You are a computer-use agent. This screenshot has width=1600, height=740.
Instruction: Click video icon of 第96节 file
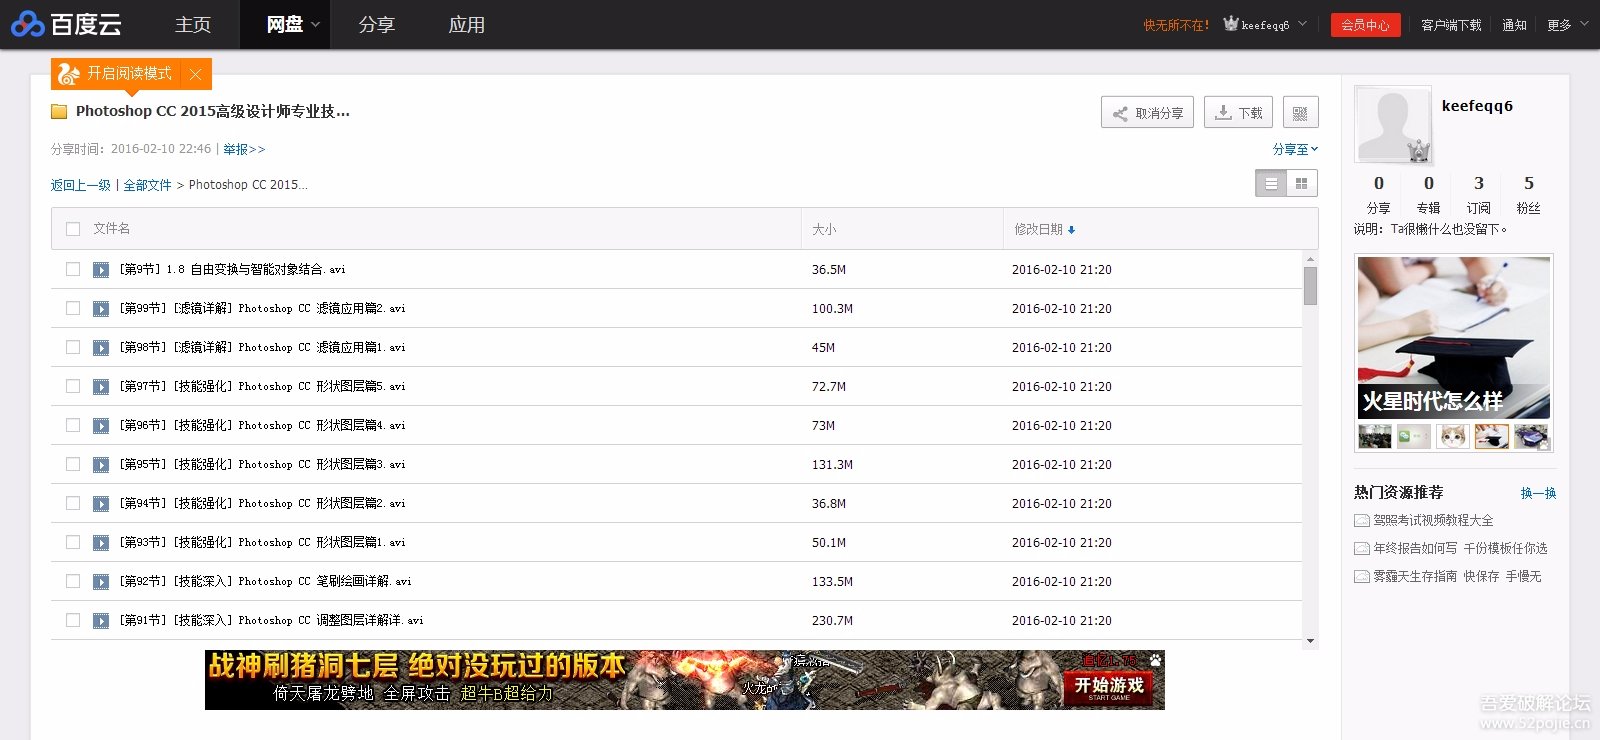coord(101,426)
